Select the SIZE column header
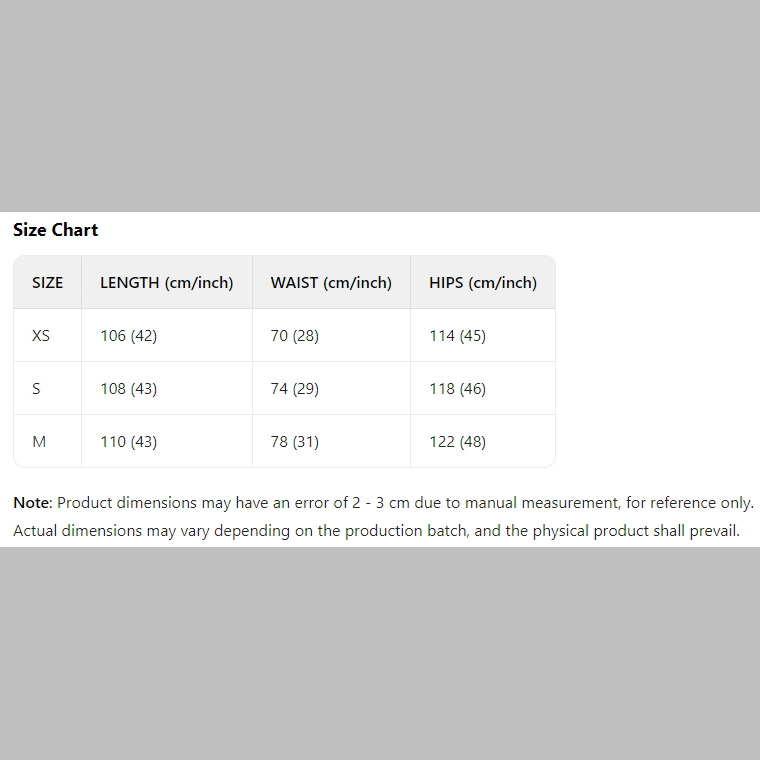The height and width of the screenshot is (760, 760). pyautogui.click(x=48, y=282)
